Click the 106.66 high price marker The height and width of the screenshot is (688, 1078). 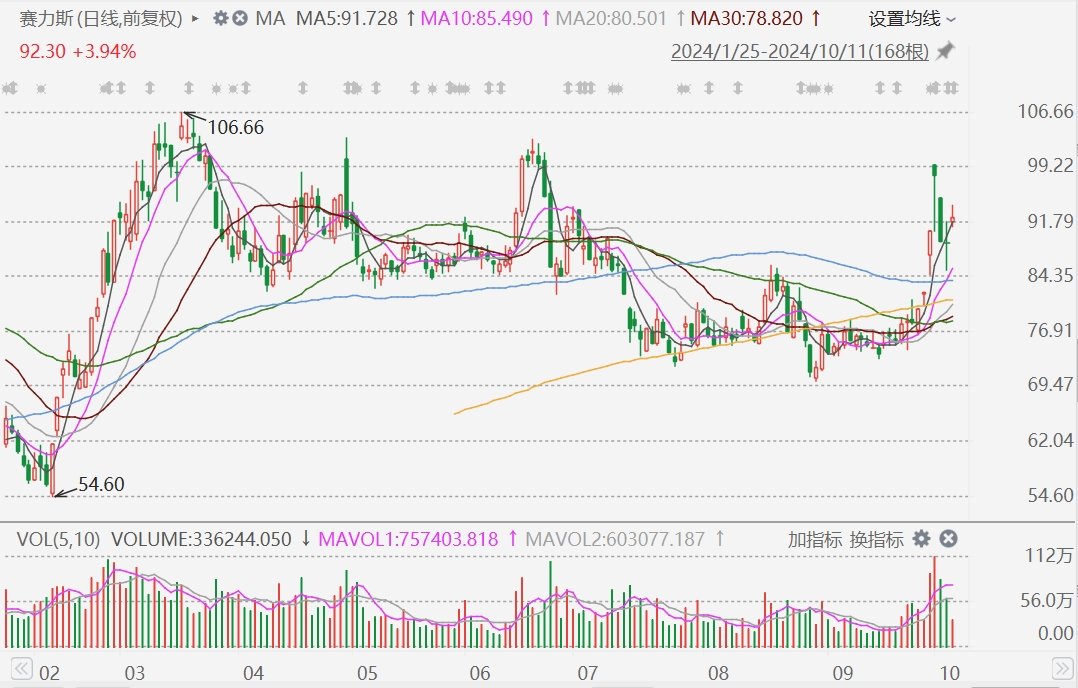236,127
